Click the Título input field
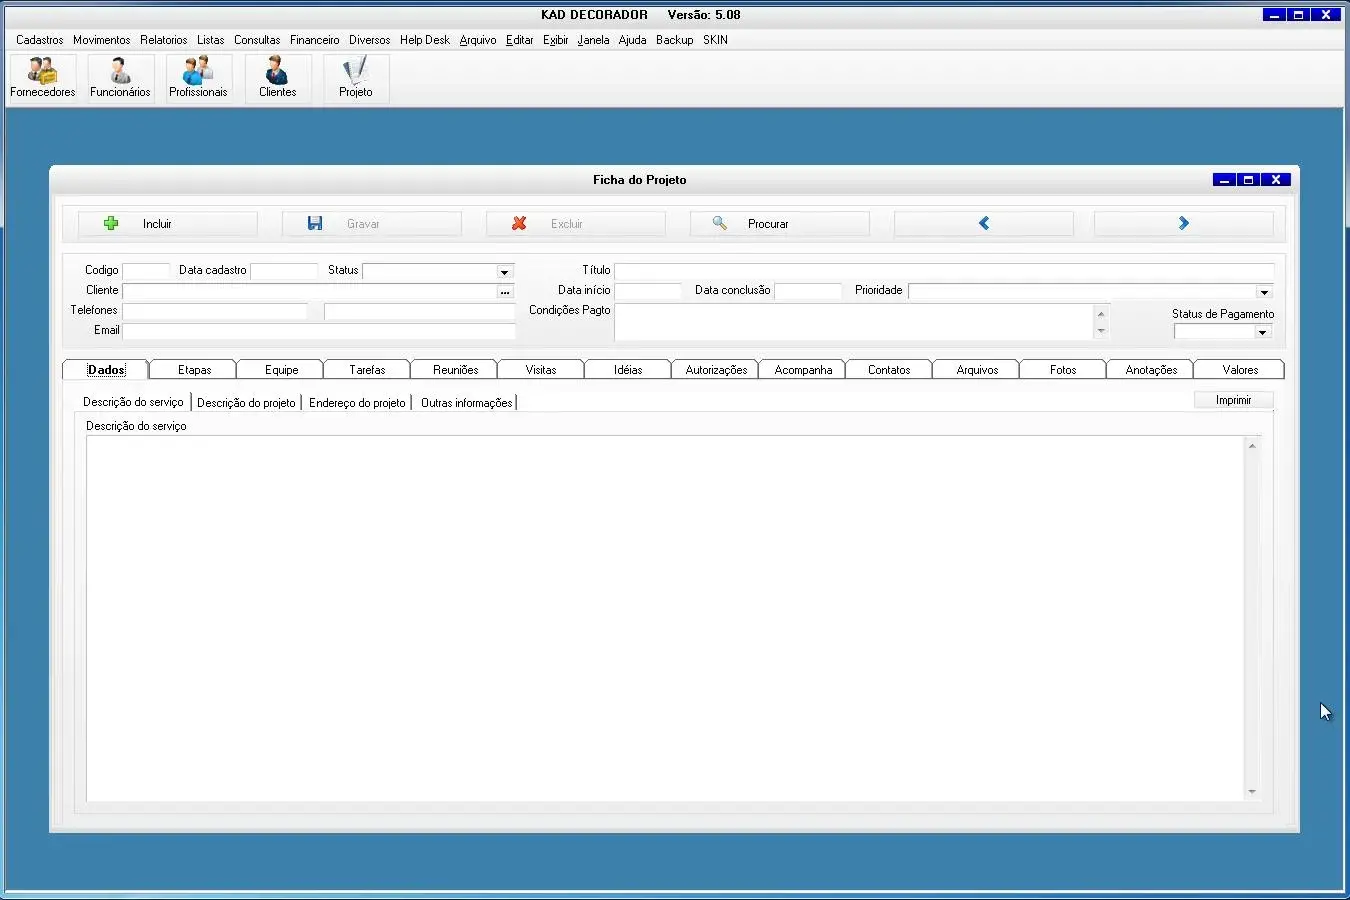Viewport: 1350px width, 900px height. (943, 271)
